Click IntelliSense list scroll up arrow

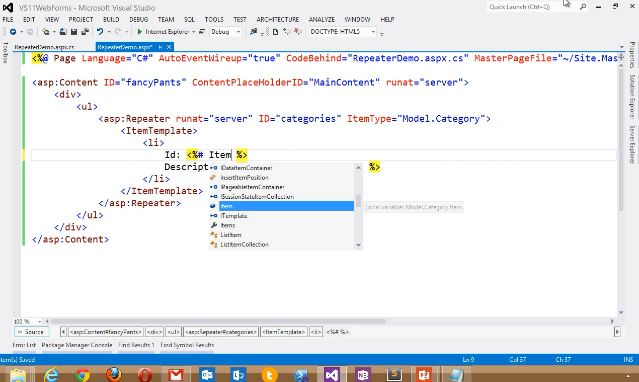358,167
